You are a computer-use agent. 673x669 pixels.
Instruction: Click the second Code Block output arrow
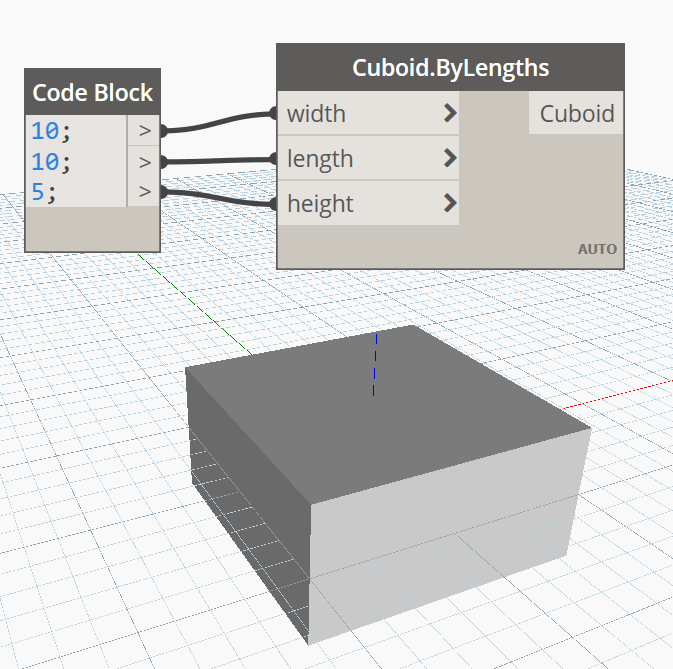pos(145,162)
